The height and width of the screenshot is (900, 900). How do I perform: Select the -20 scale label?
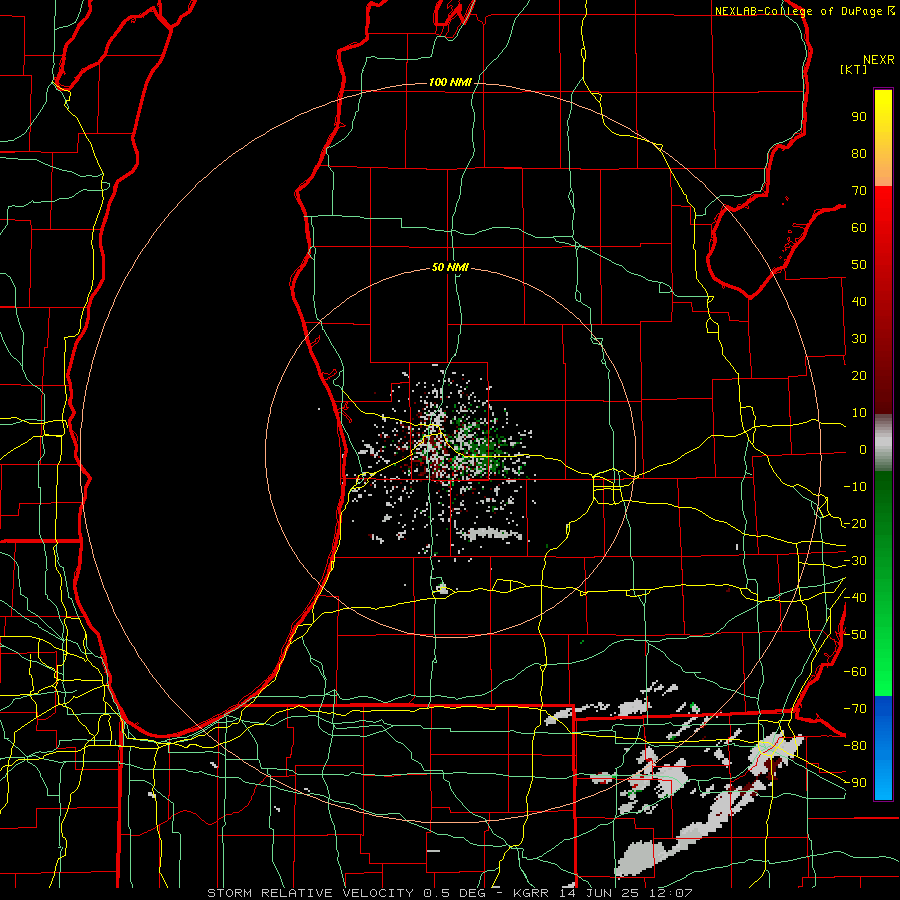point(855,523)
